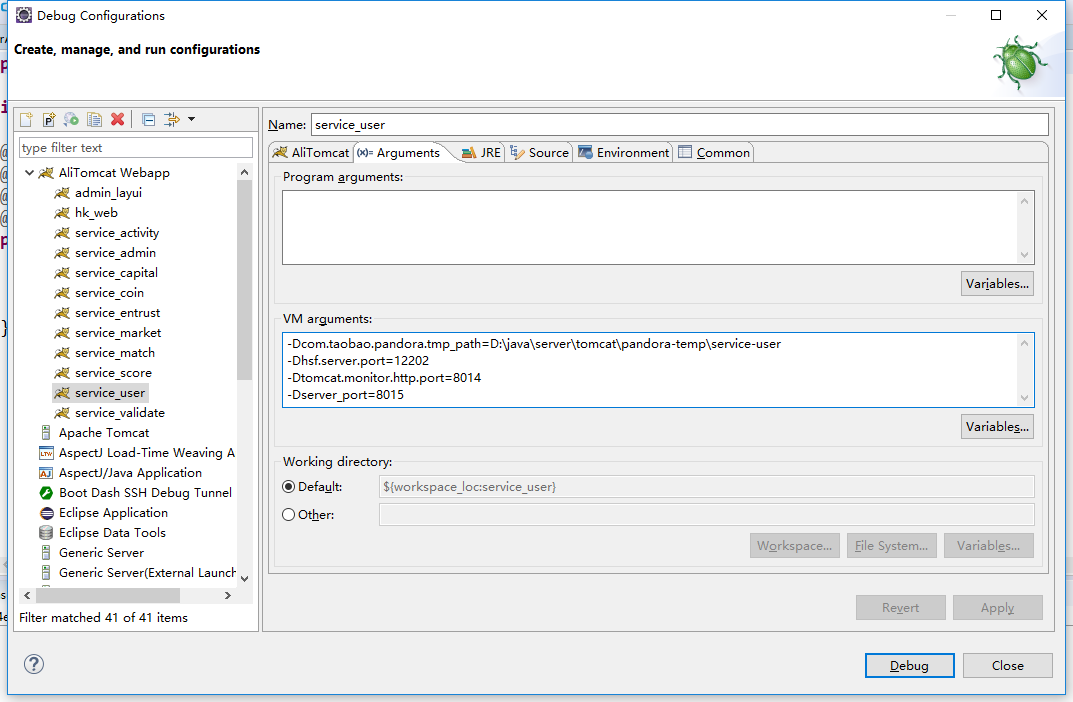Switch to the JRE tab
This screenshot has height=702, width=1073.
[481, 153]
